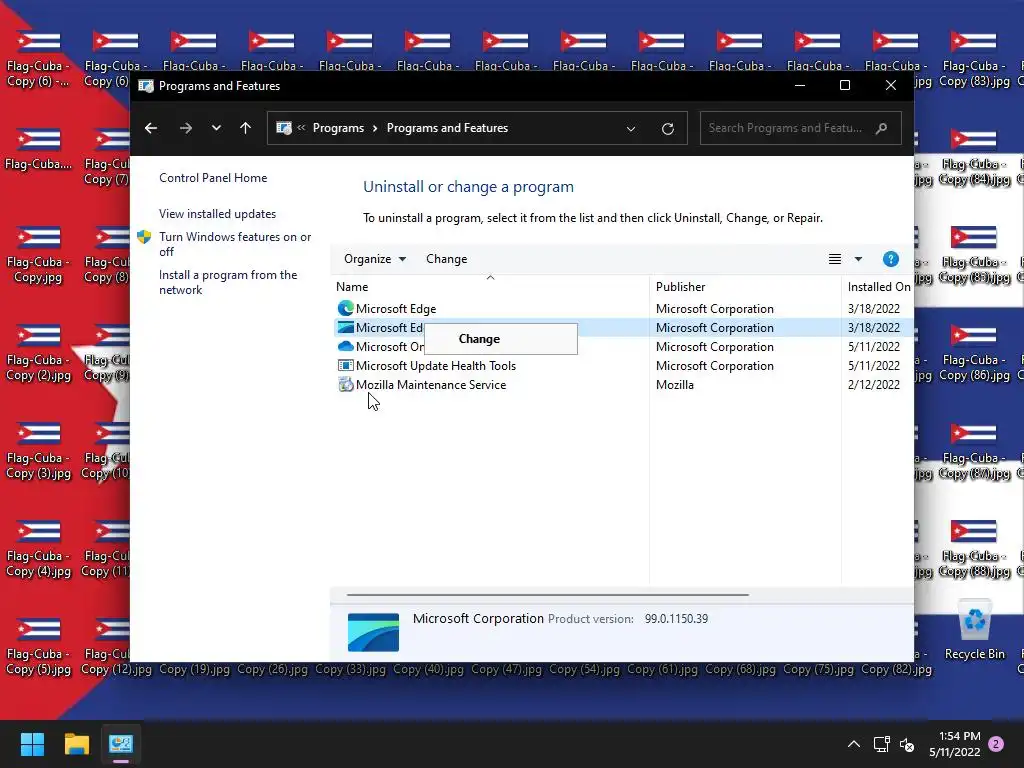Viewport: 1024px width, 768px height.
Task: Click the Programs and Features title bar icon
Action: 146,86
